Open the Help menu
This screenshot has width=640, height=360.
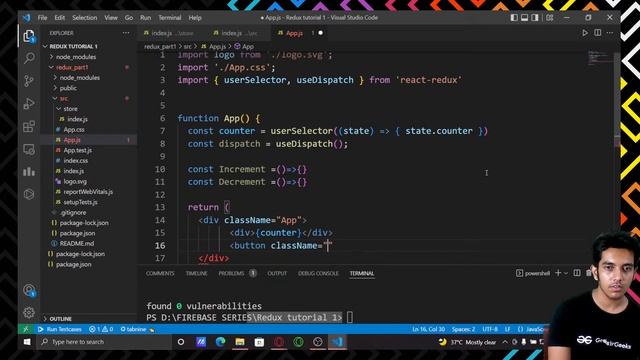tap(195, 18)
